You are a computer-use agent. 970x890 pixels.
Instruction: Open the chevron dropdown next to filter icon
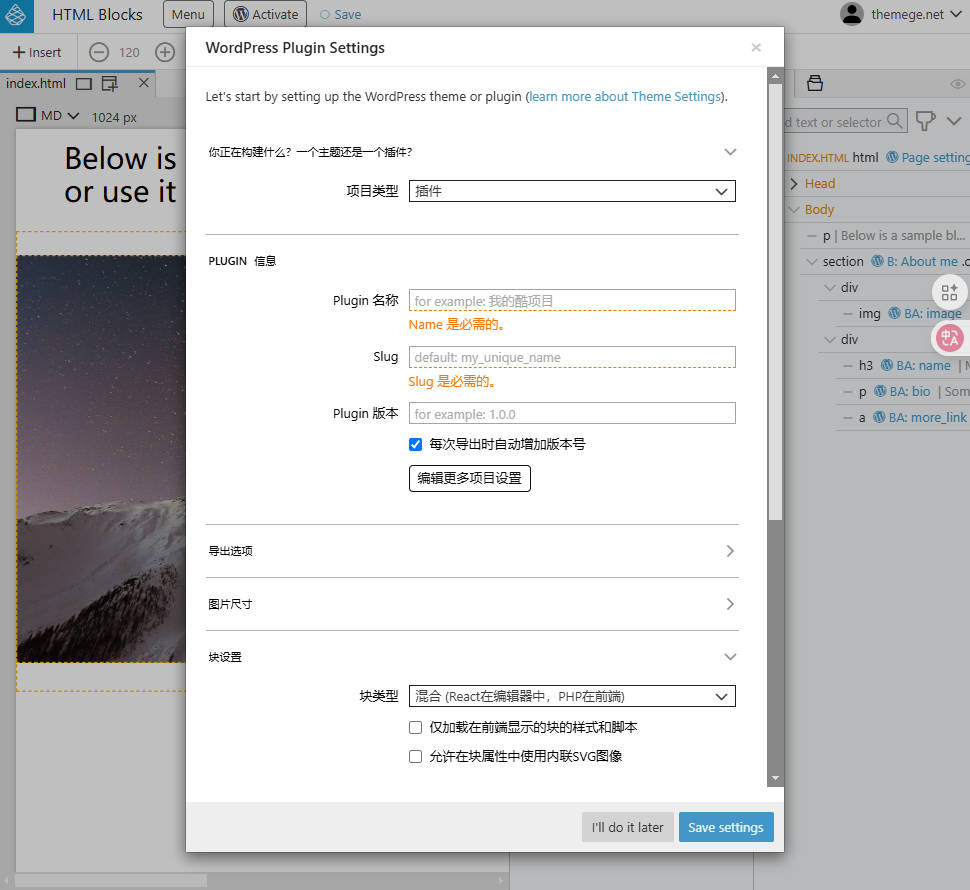(954, 121)
